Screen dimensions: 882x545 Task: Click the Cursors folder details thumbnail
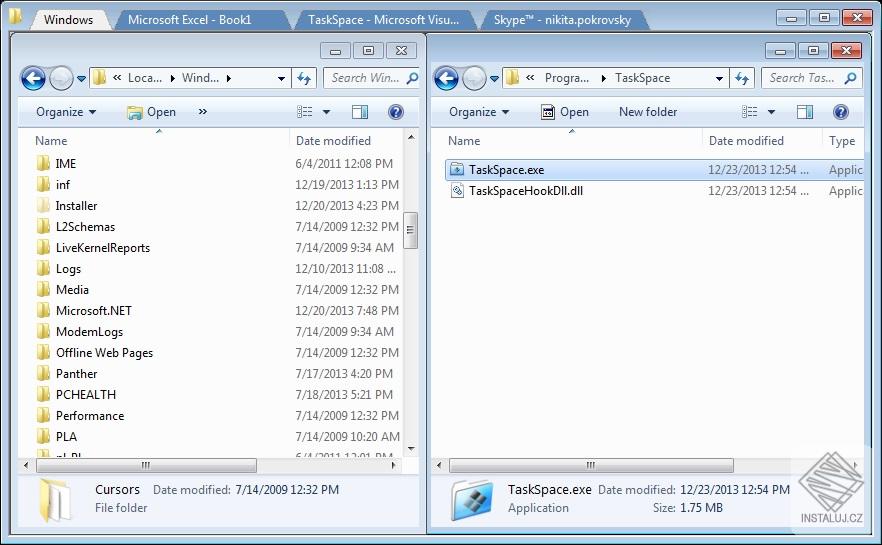point(55,499)
